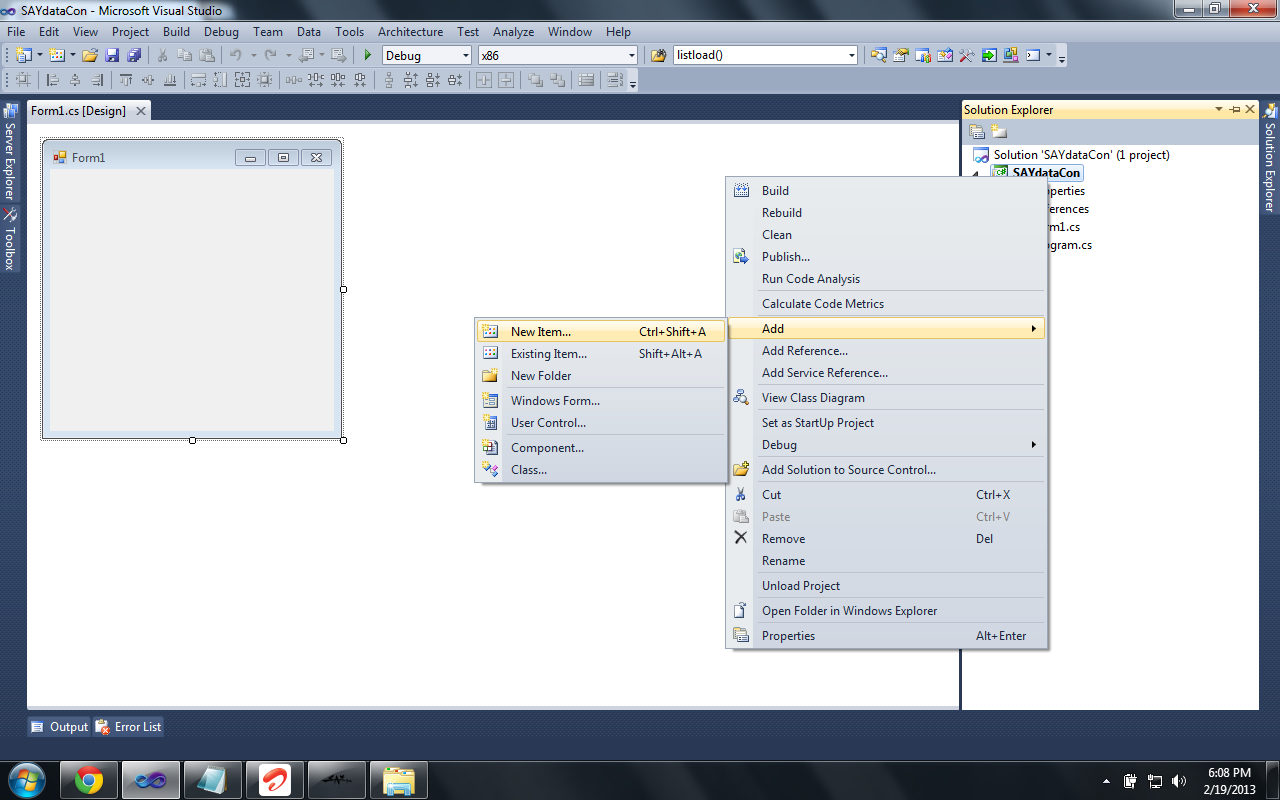Viewport: 1280px width, 800px height.
Task: Open the Undo history dropdown arrow
Action: (x=253, y=56)
